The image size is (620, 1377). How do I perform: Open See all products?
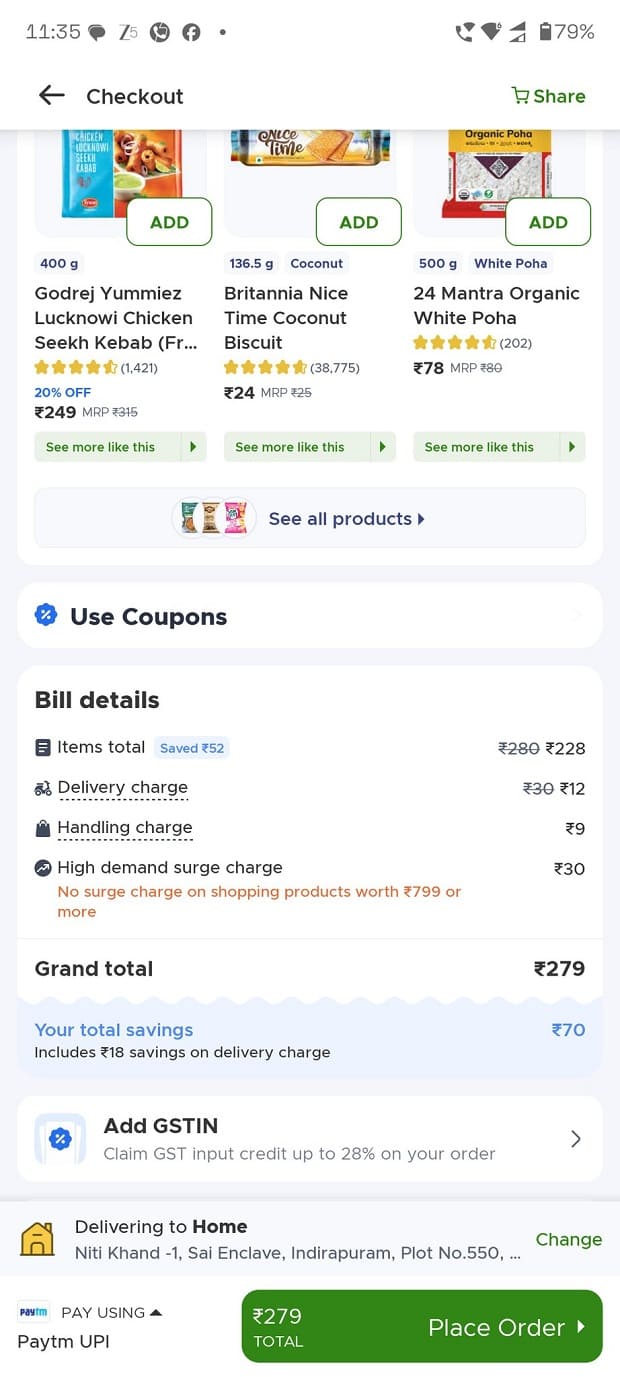(x=310, y=518)
